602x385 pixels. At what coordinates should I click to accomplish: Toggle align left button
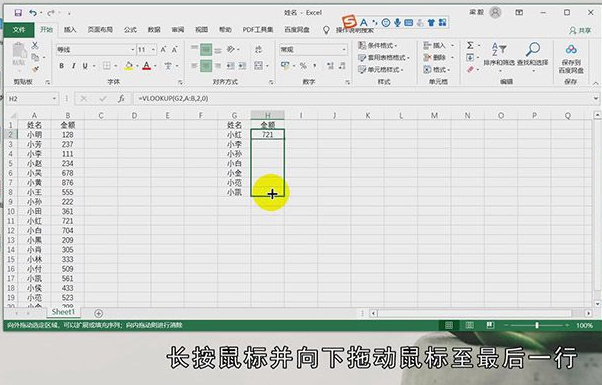click(x=194, y=66)
